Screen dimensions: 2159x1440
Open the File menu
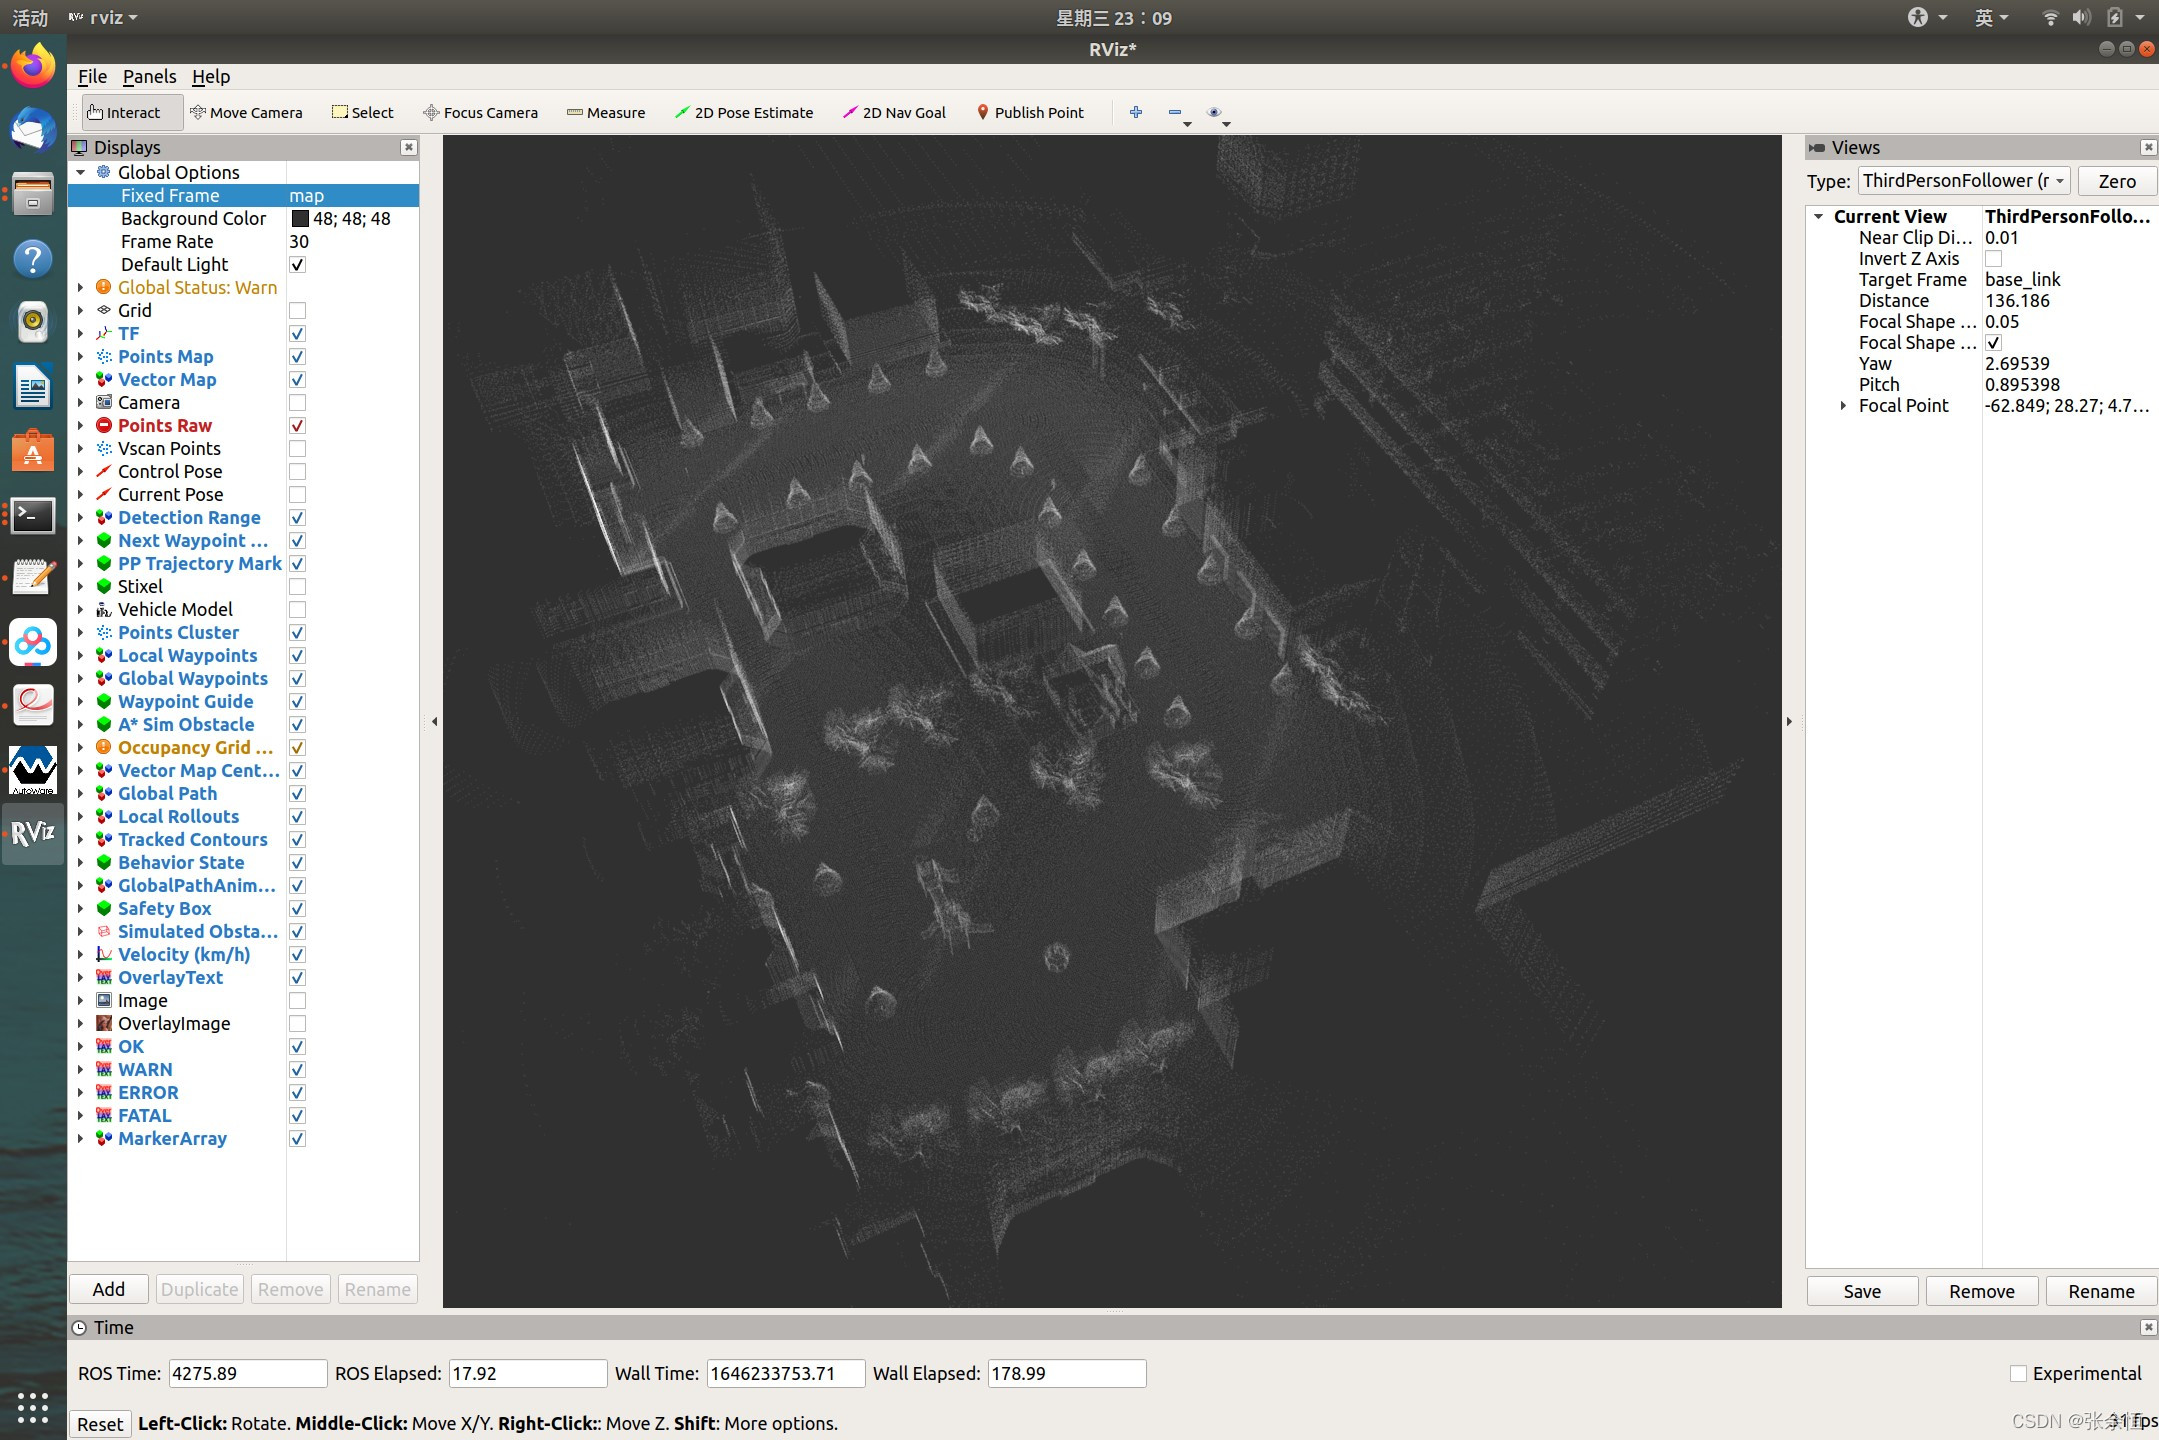[92, 77]
